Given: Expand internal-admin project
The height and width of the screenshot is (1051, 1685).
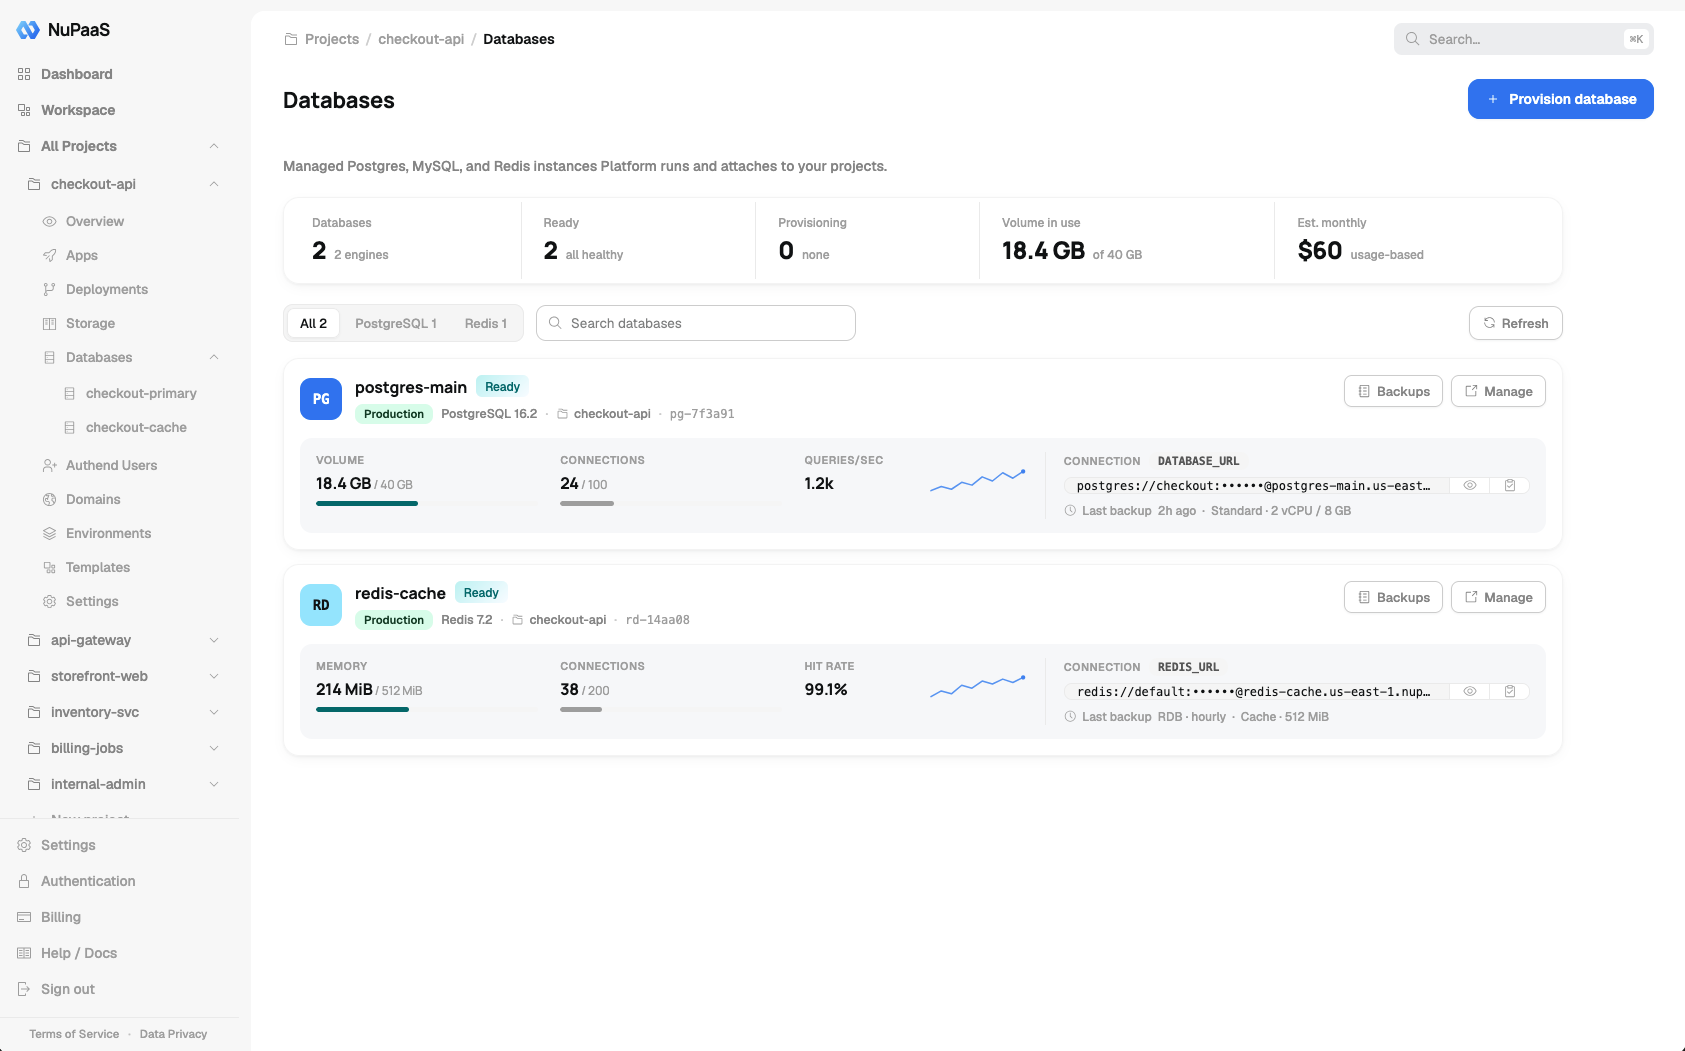Looking at the screenshot, I should pyautogui.click(x=214, y=784).
